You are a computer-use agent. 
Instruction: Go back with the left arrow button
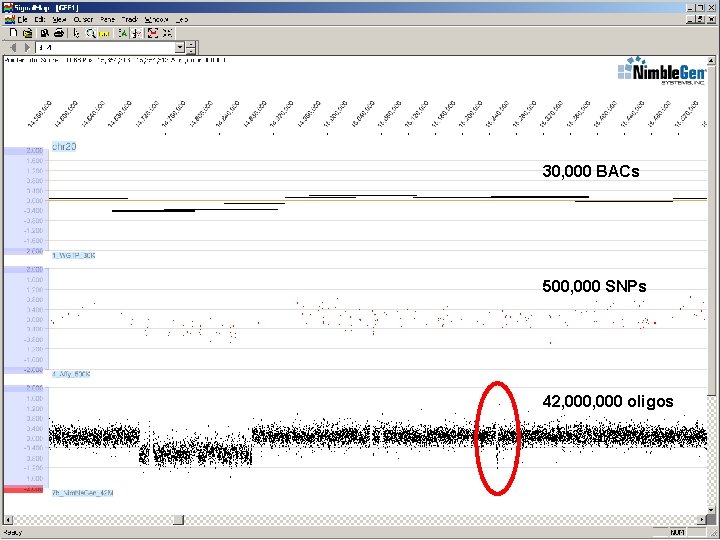point(13,47)
